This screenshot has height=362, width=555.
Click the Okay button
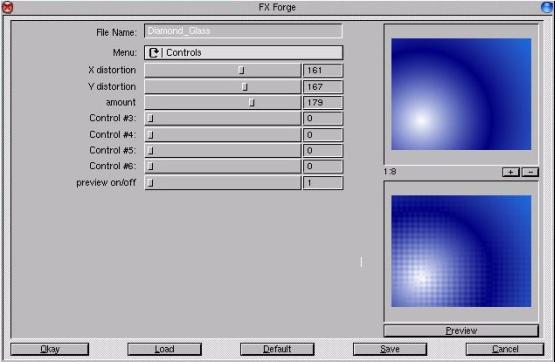(x=50, y=349)
